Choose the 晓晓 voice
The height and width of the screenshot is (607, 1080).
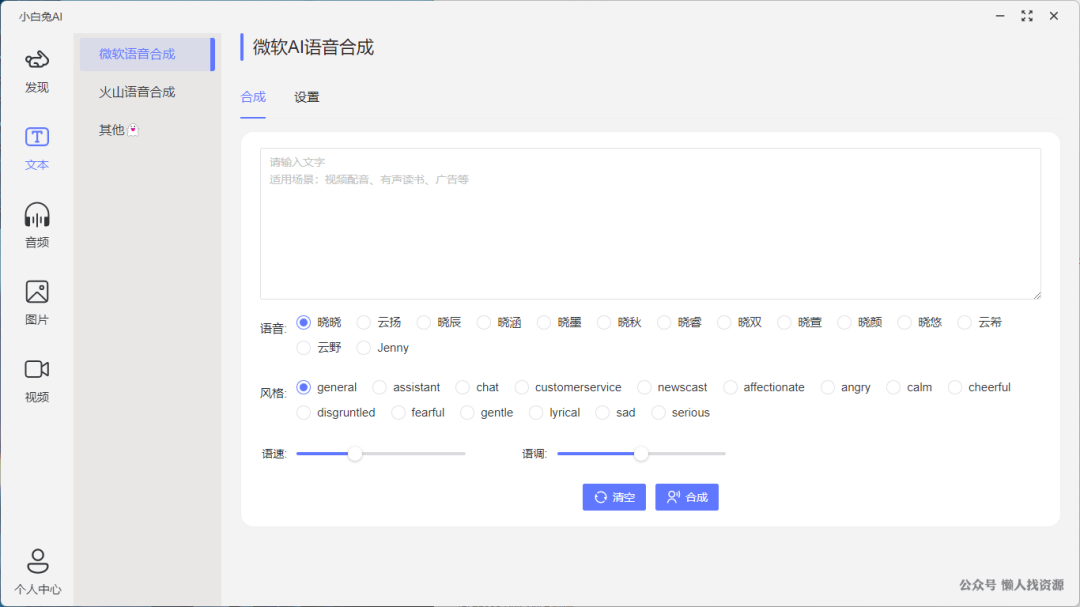click(304, 322)
